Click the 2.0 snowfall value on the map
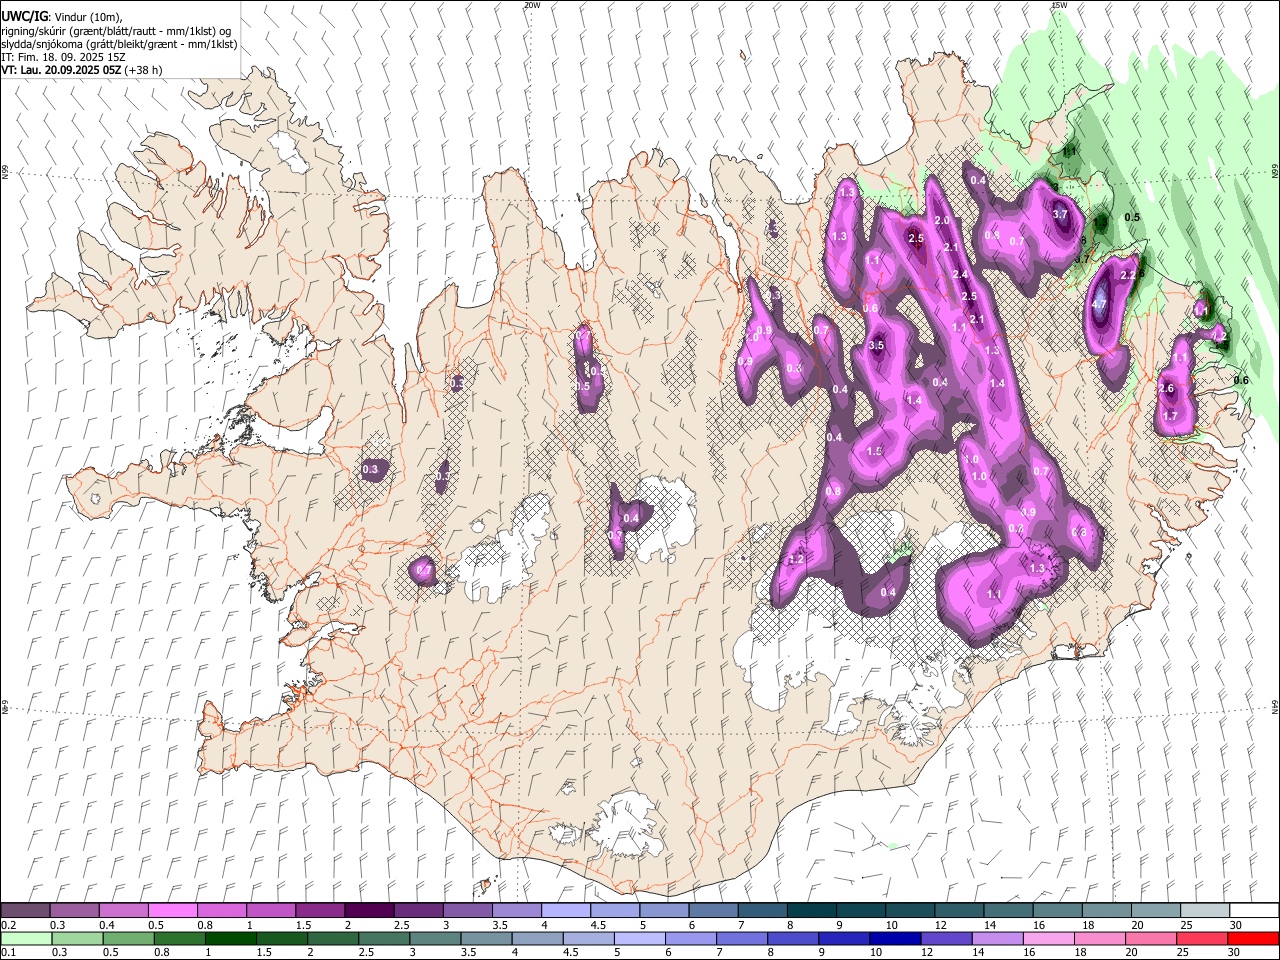 coord(941,220)
